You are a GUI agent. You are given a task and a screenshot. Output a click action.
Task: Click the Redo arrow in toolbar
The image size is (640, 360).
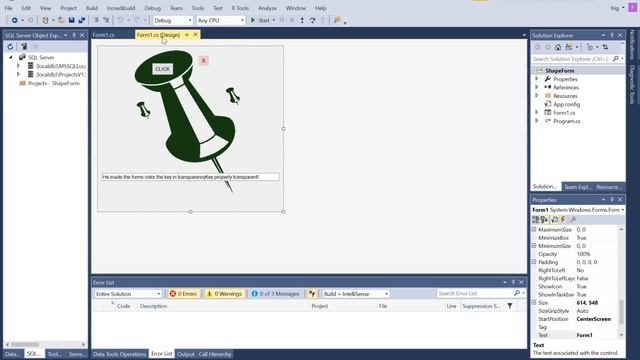point(137,20)
